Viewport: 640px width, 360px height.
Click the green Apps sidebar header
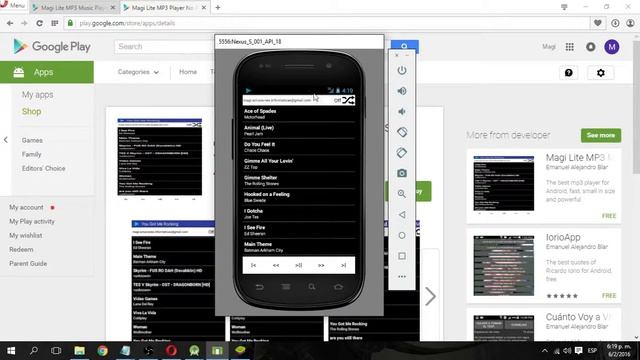[47, 72]
